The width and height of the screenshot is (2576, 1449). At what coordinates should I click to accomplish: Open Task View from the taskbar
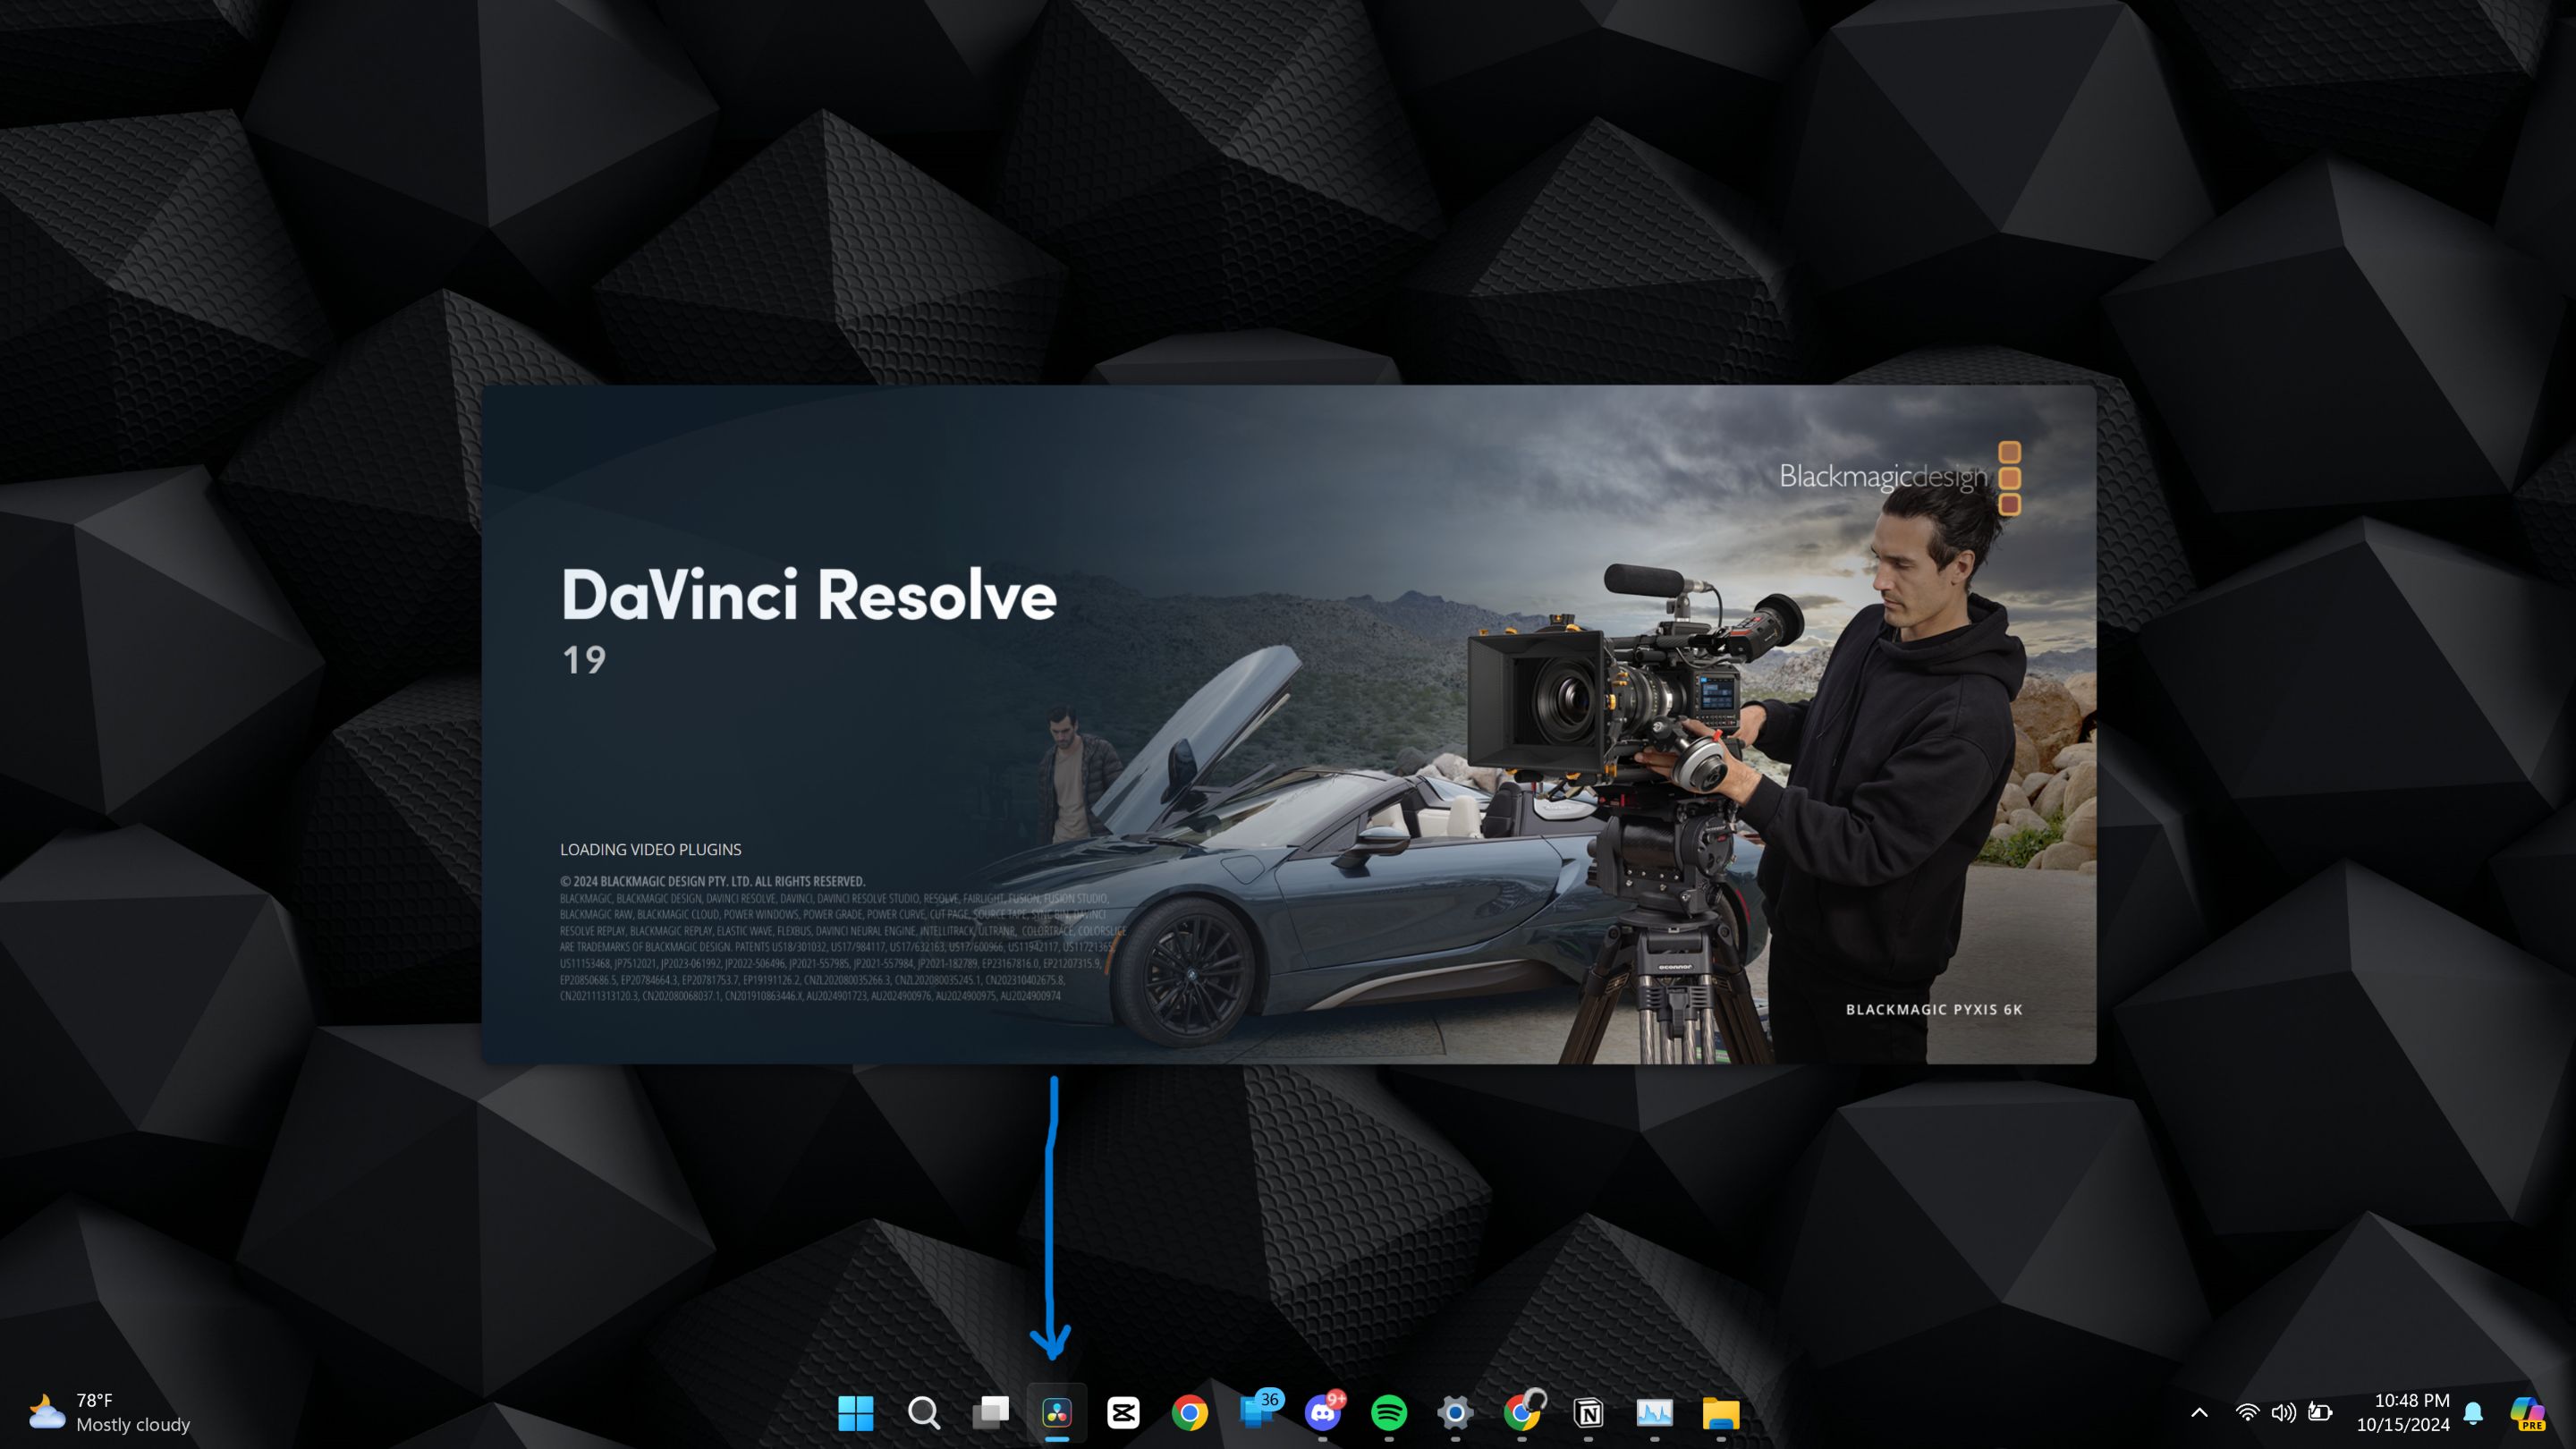click(990, 1413)
